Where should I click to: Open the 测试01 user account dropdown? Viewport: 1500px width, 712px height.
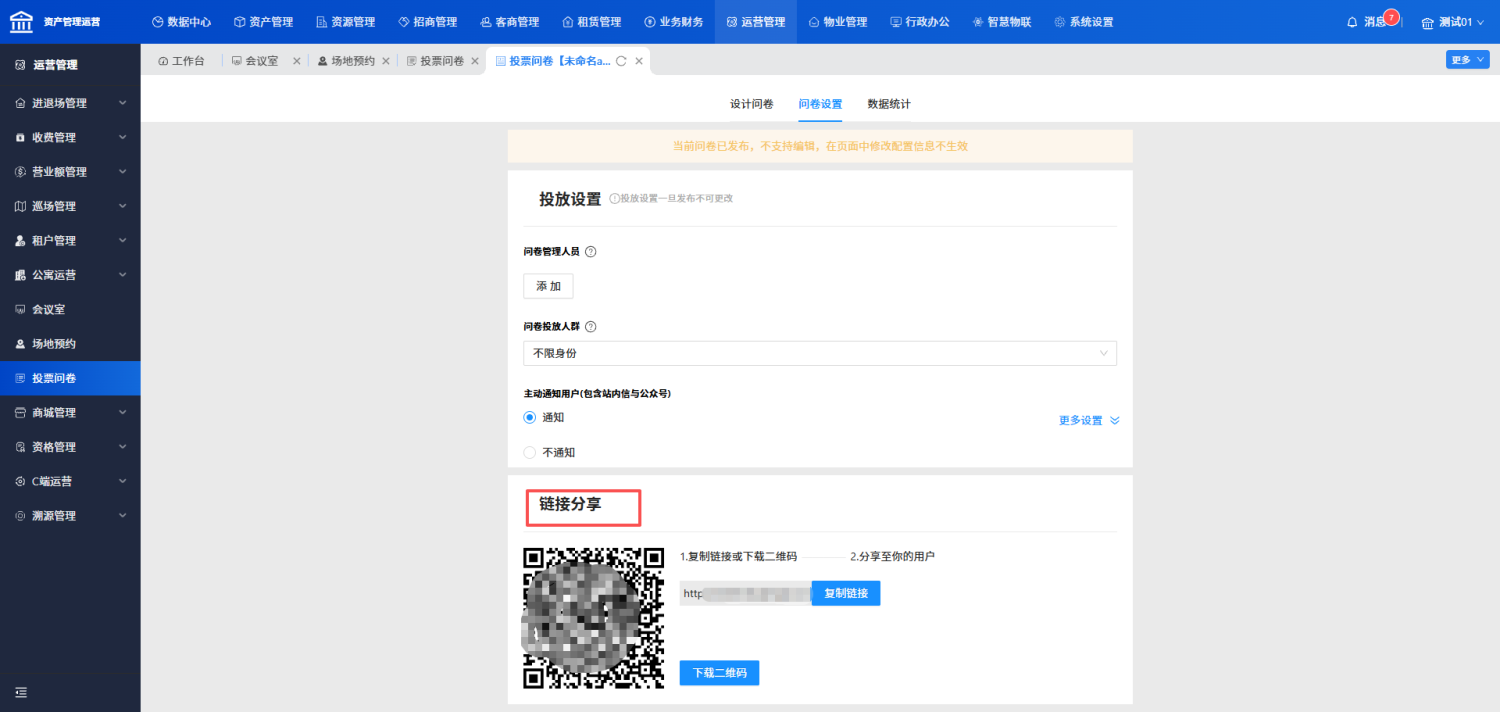pyautogui.click(x=1453, y=22)
